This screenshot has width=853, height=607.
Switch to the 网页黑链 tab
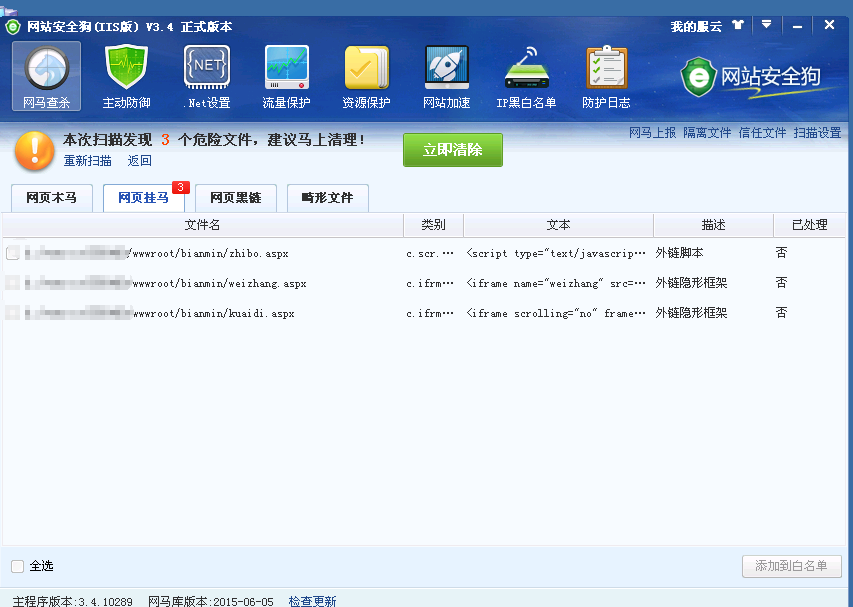[x=235, y=198]
